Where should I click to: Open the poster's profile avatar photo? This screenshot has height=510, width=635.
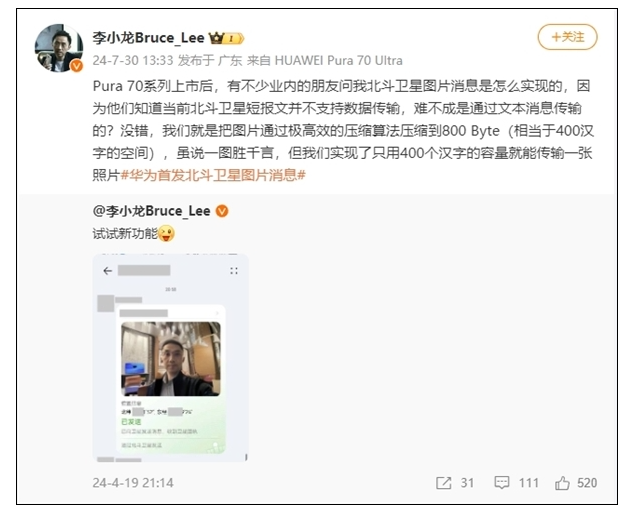[x=59, y=48]
